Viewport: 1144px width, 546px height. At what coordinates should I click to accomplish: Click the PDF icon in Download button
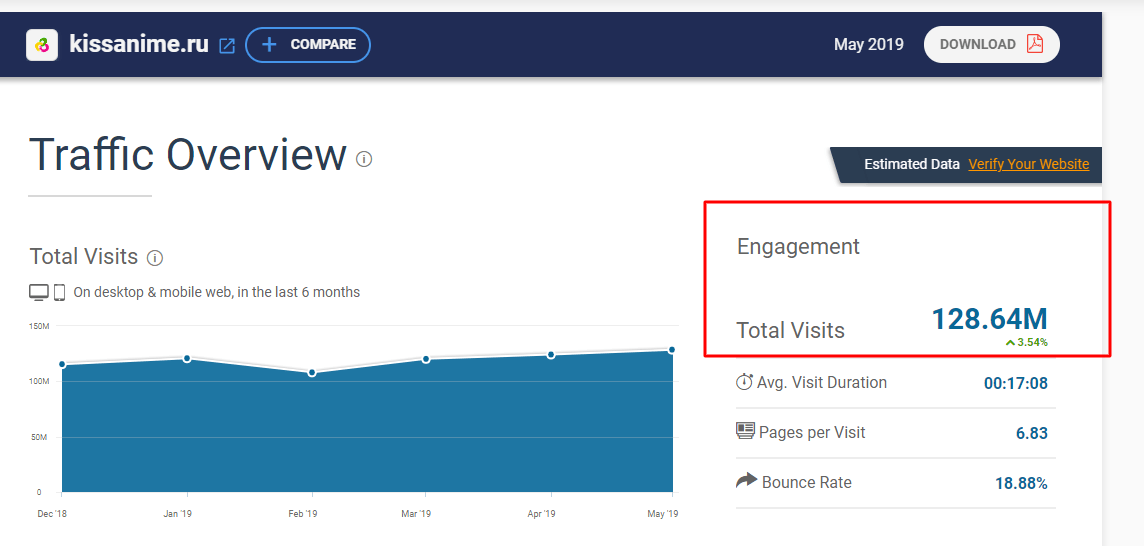tap(1035, 44)
